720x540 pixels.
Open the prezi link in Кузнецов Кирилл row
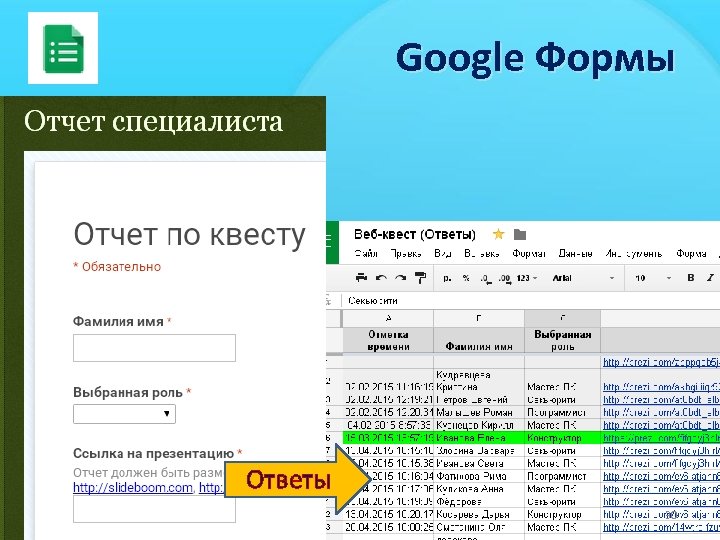(x=661, y=425)
